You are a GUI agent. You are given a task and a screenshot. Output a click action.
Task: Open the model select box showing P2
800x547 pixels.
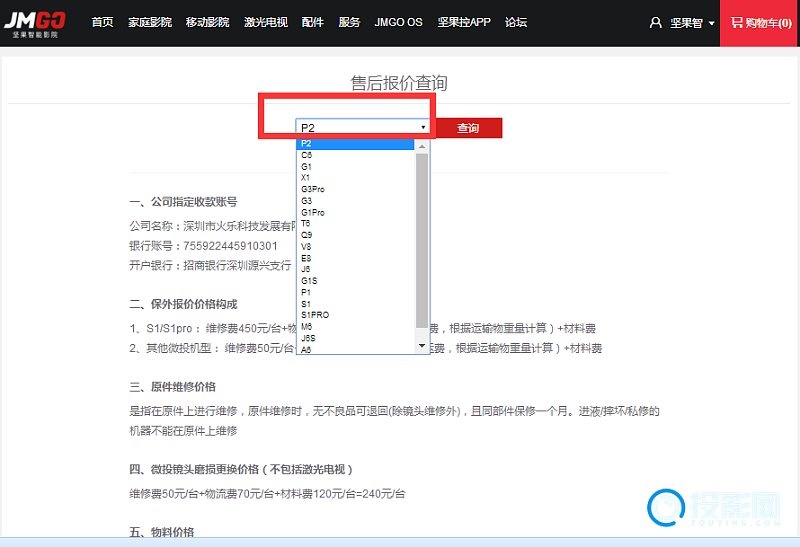pos(364,128)
